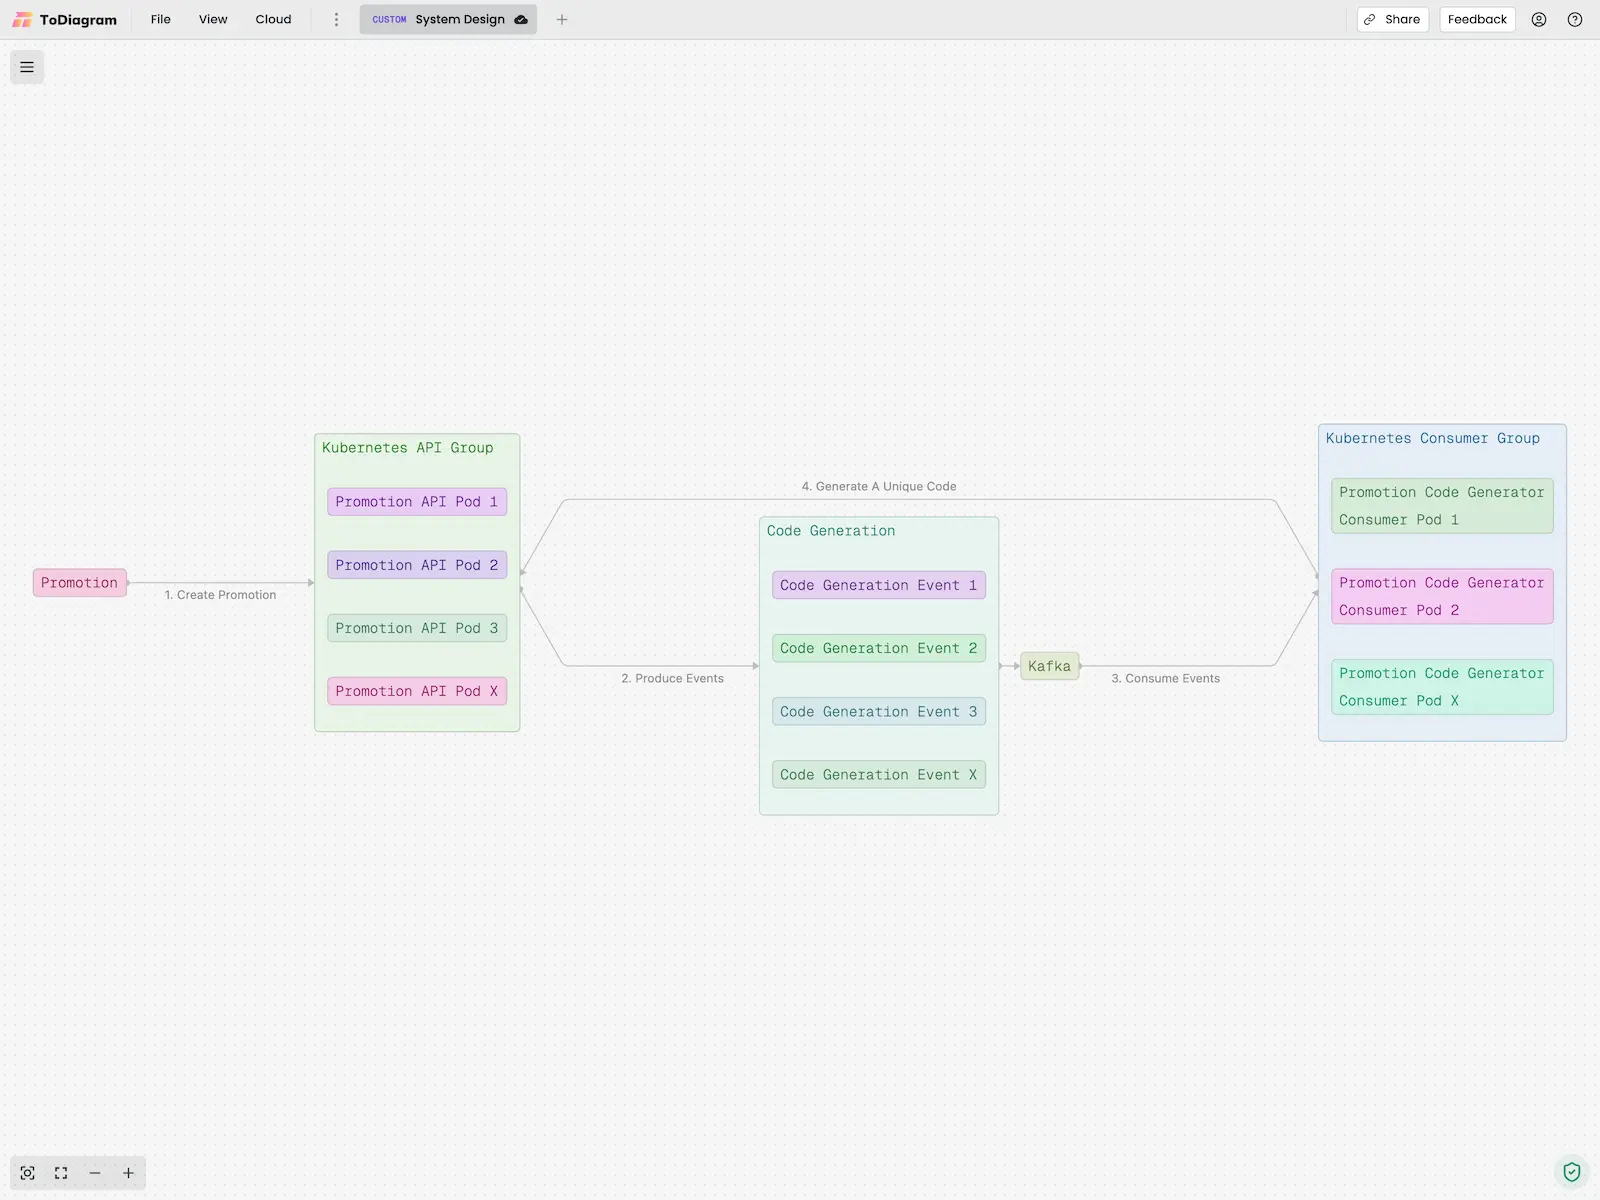This screenshot has width=1600, height=1200.
Task: Select Promotion Code Generator Consumer Pod 1
Action: pos(1442,506)
